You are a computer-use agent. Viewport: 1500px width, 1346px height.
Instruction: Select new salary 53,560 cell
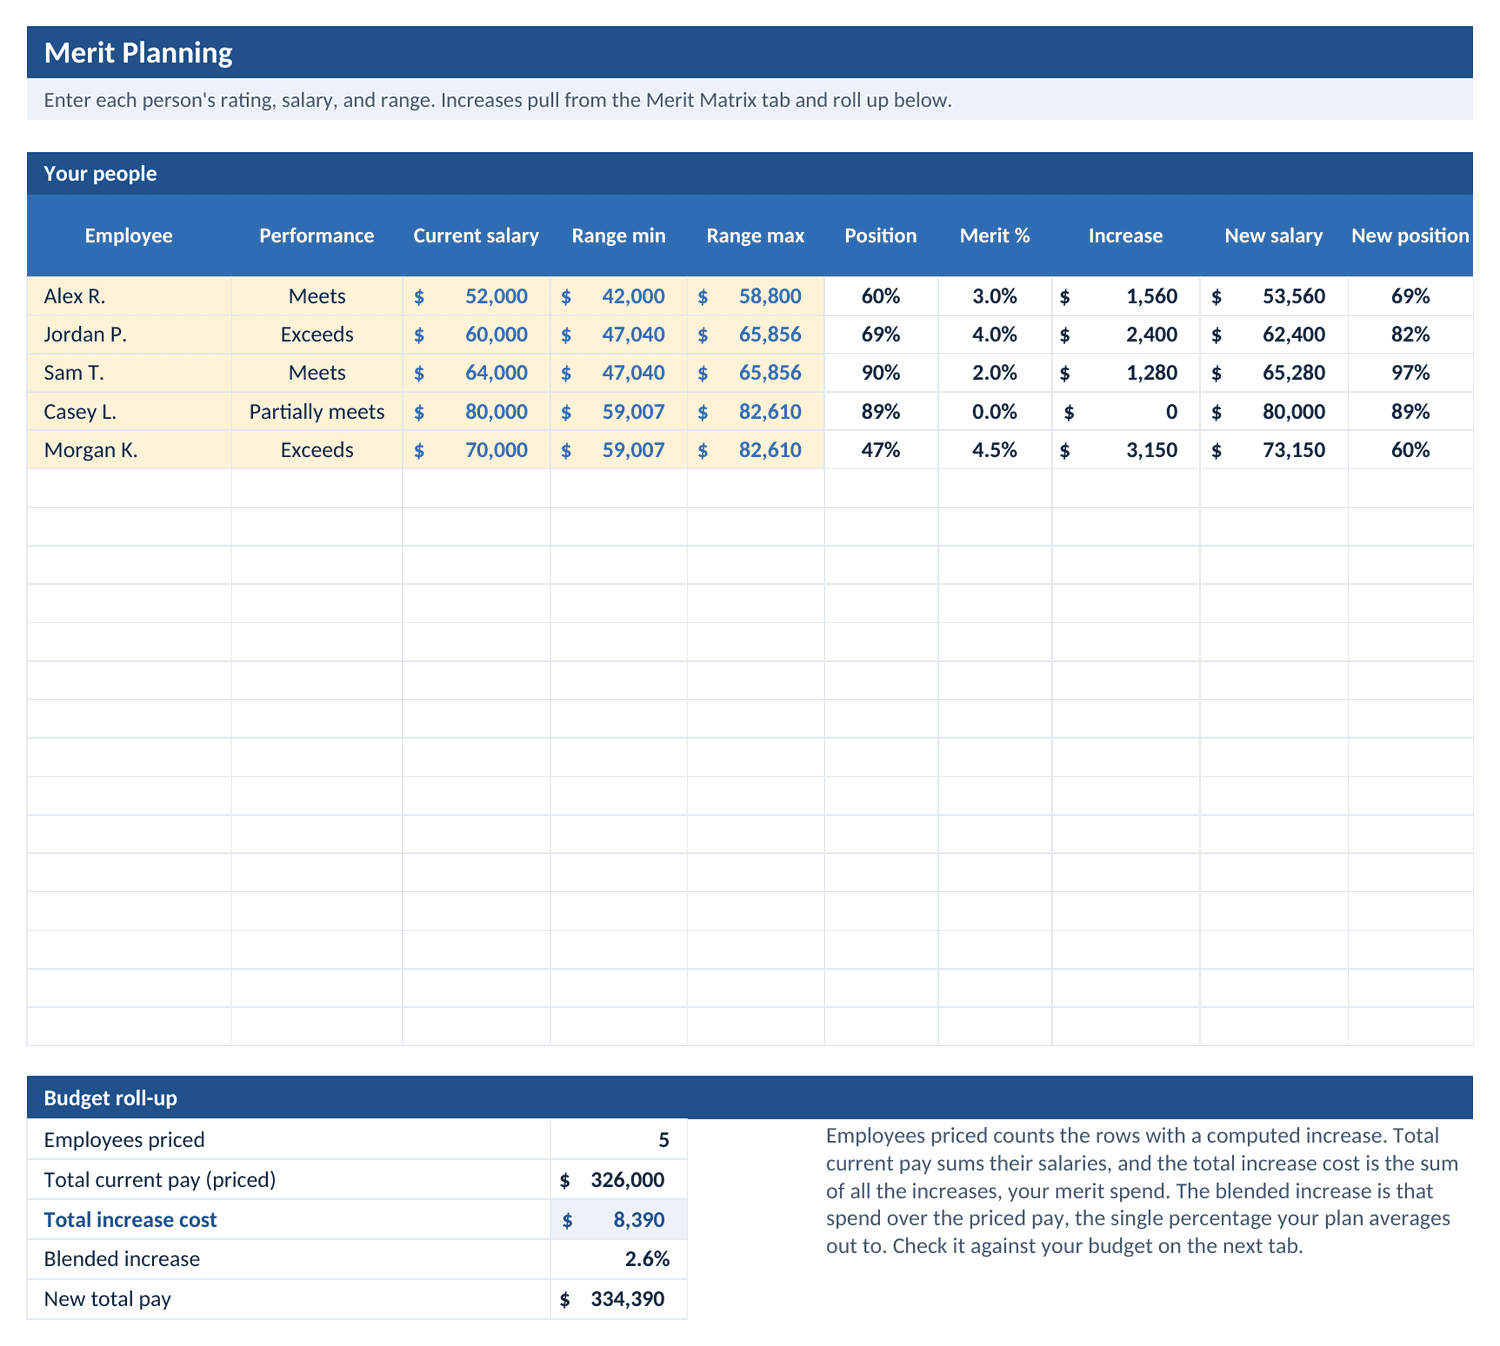pos(1274,296)
